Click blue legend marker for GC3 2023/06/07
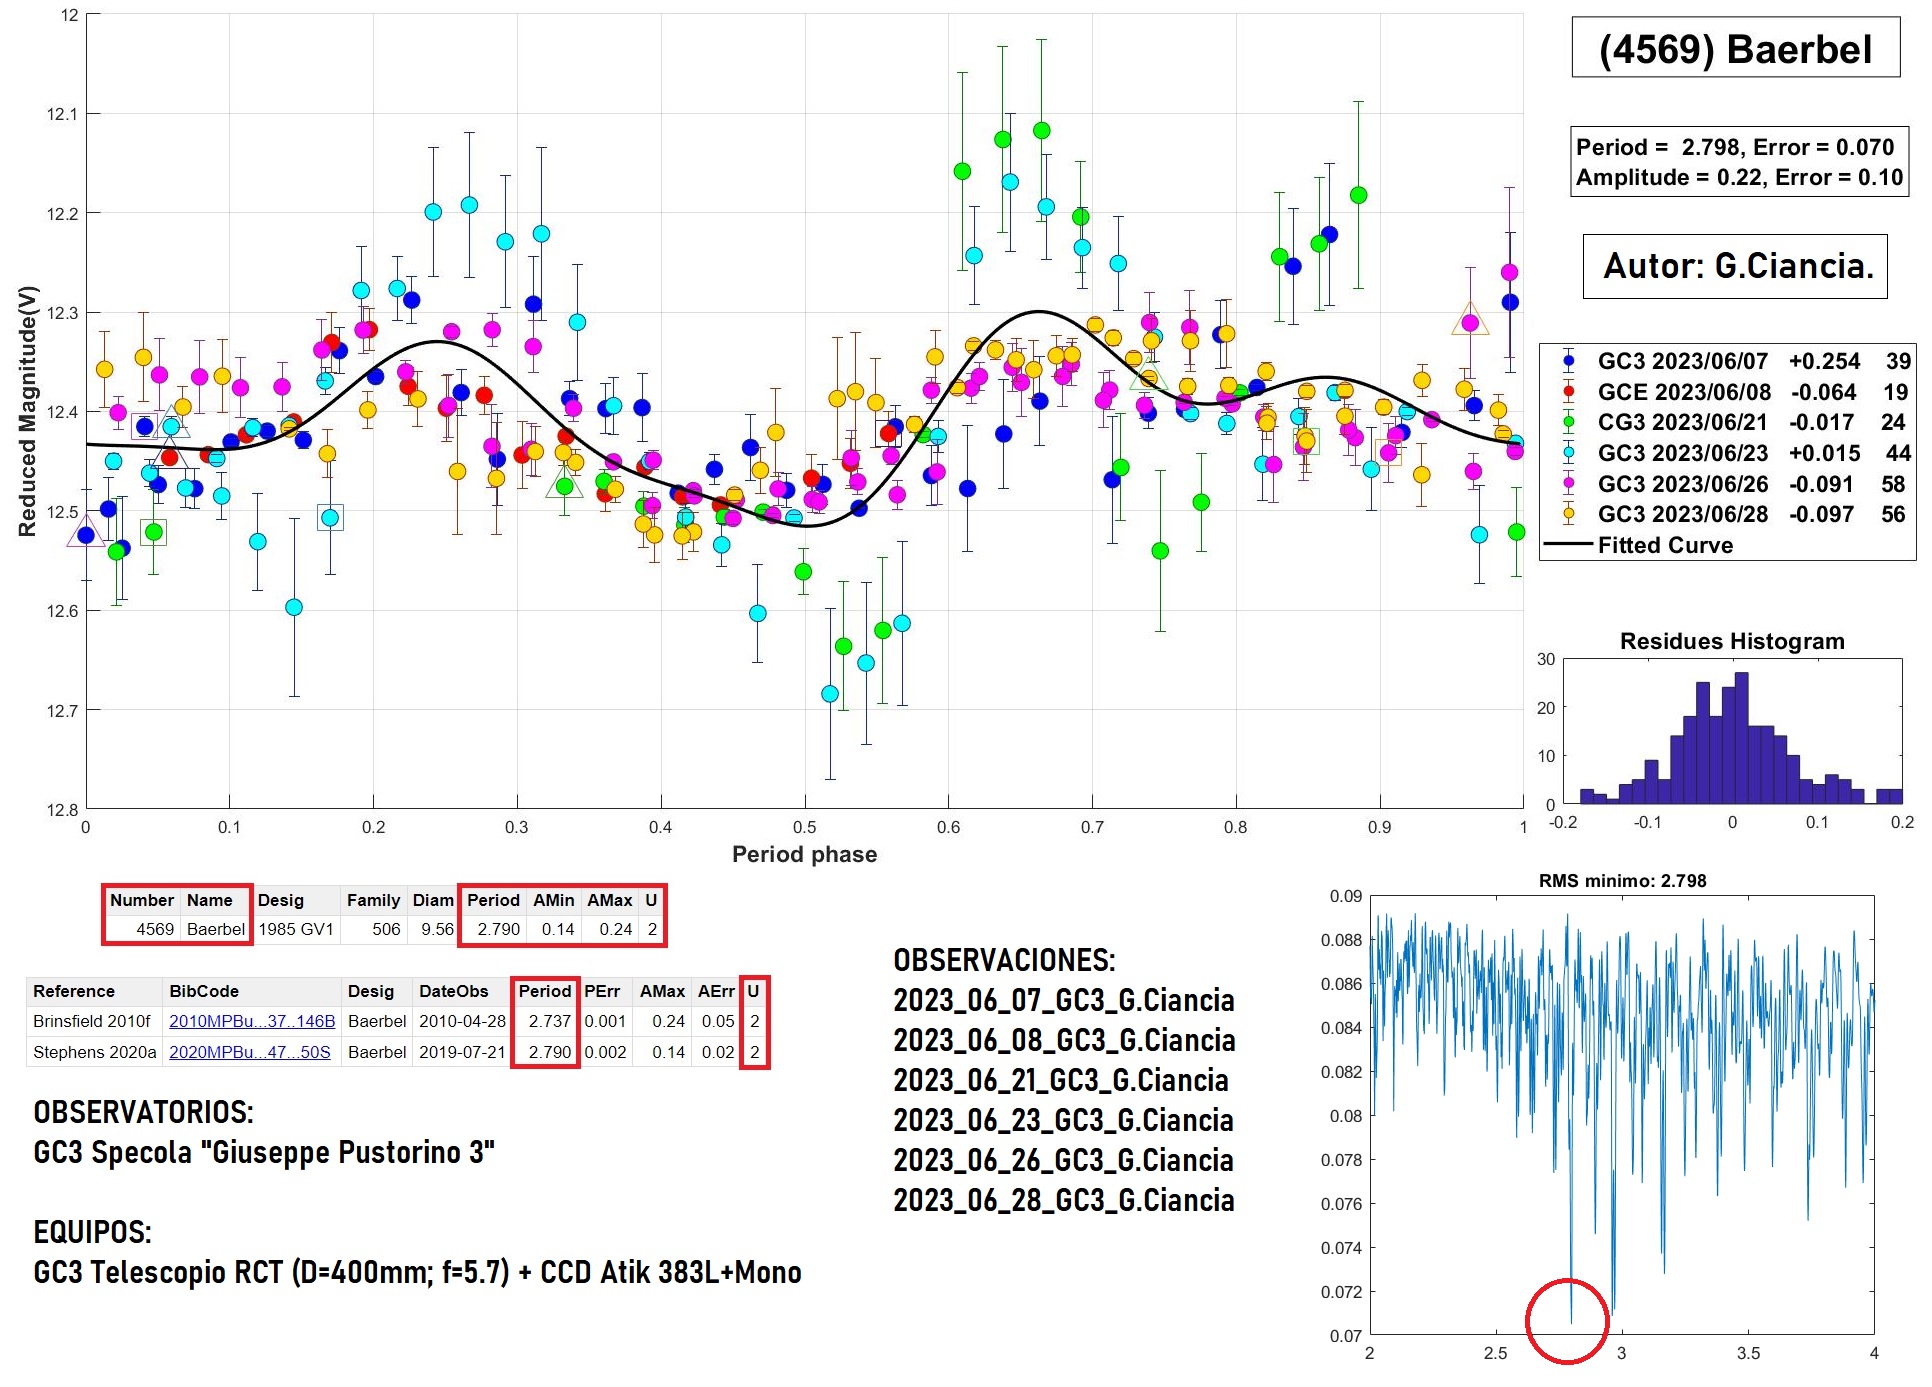 (x=1568, y=361)
